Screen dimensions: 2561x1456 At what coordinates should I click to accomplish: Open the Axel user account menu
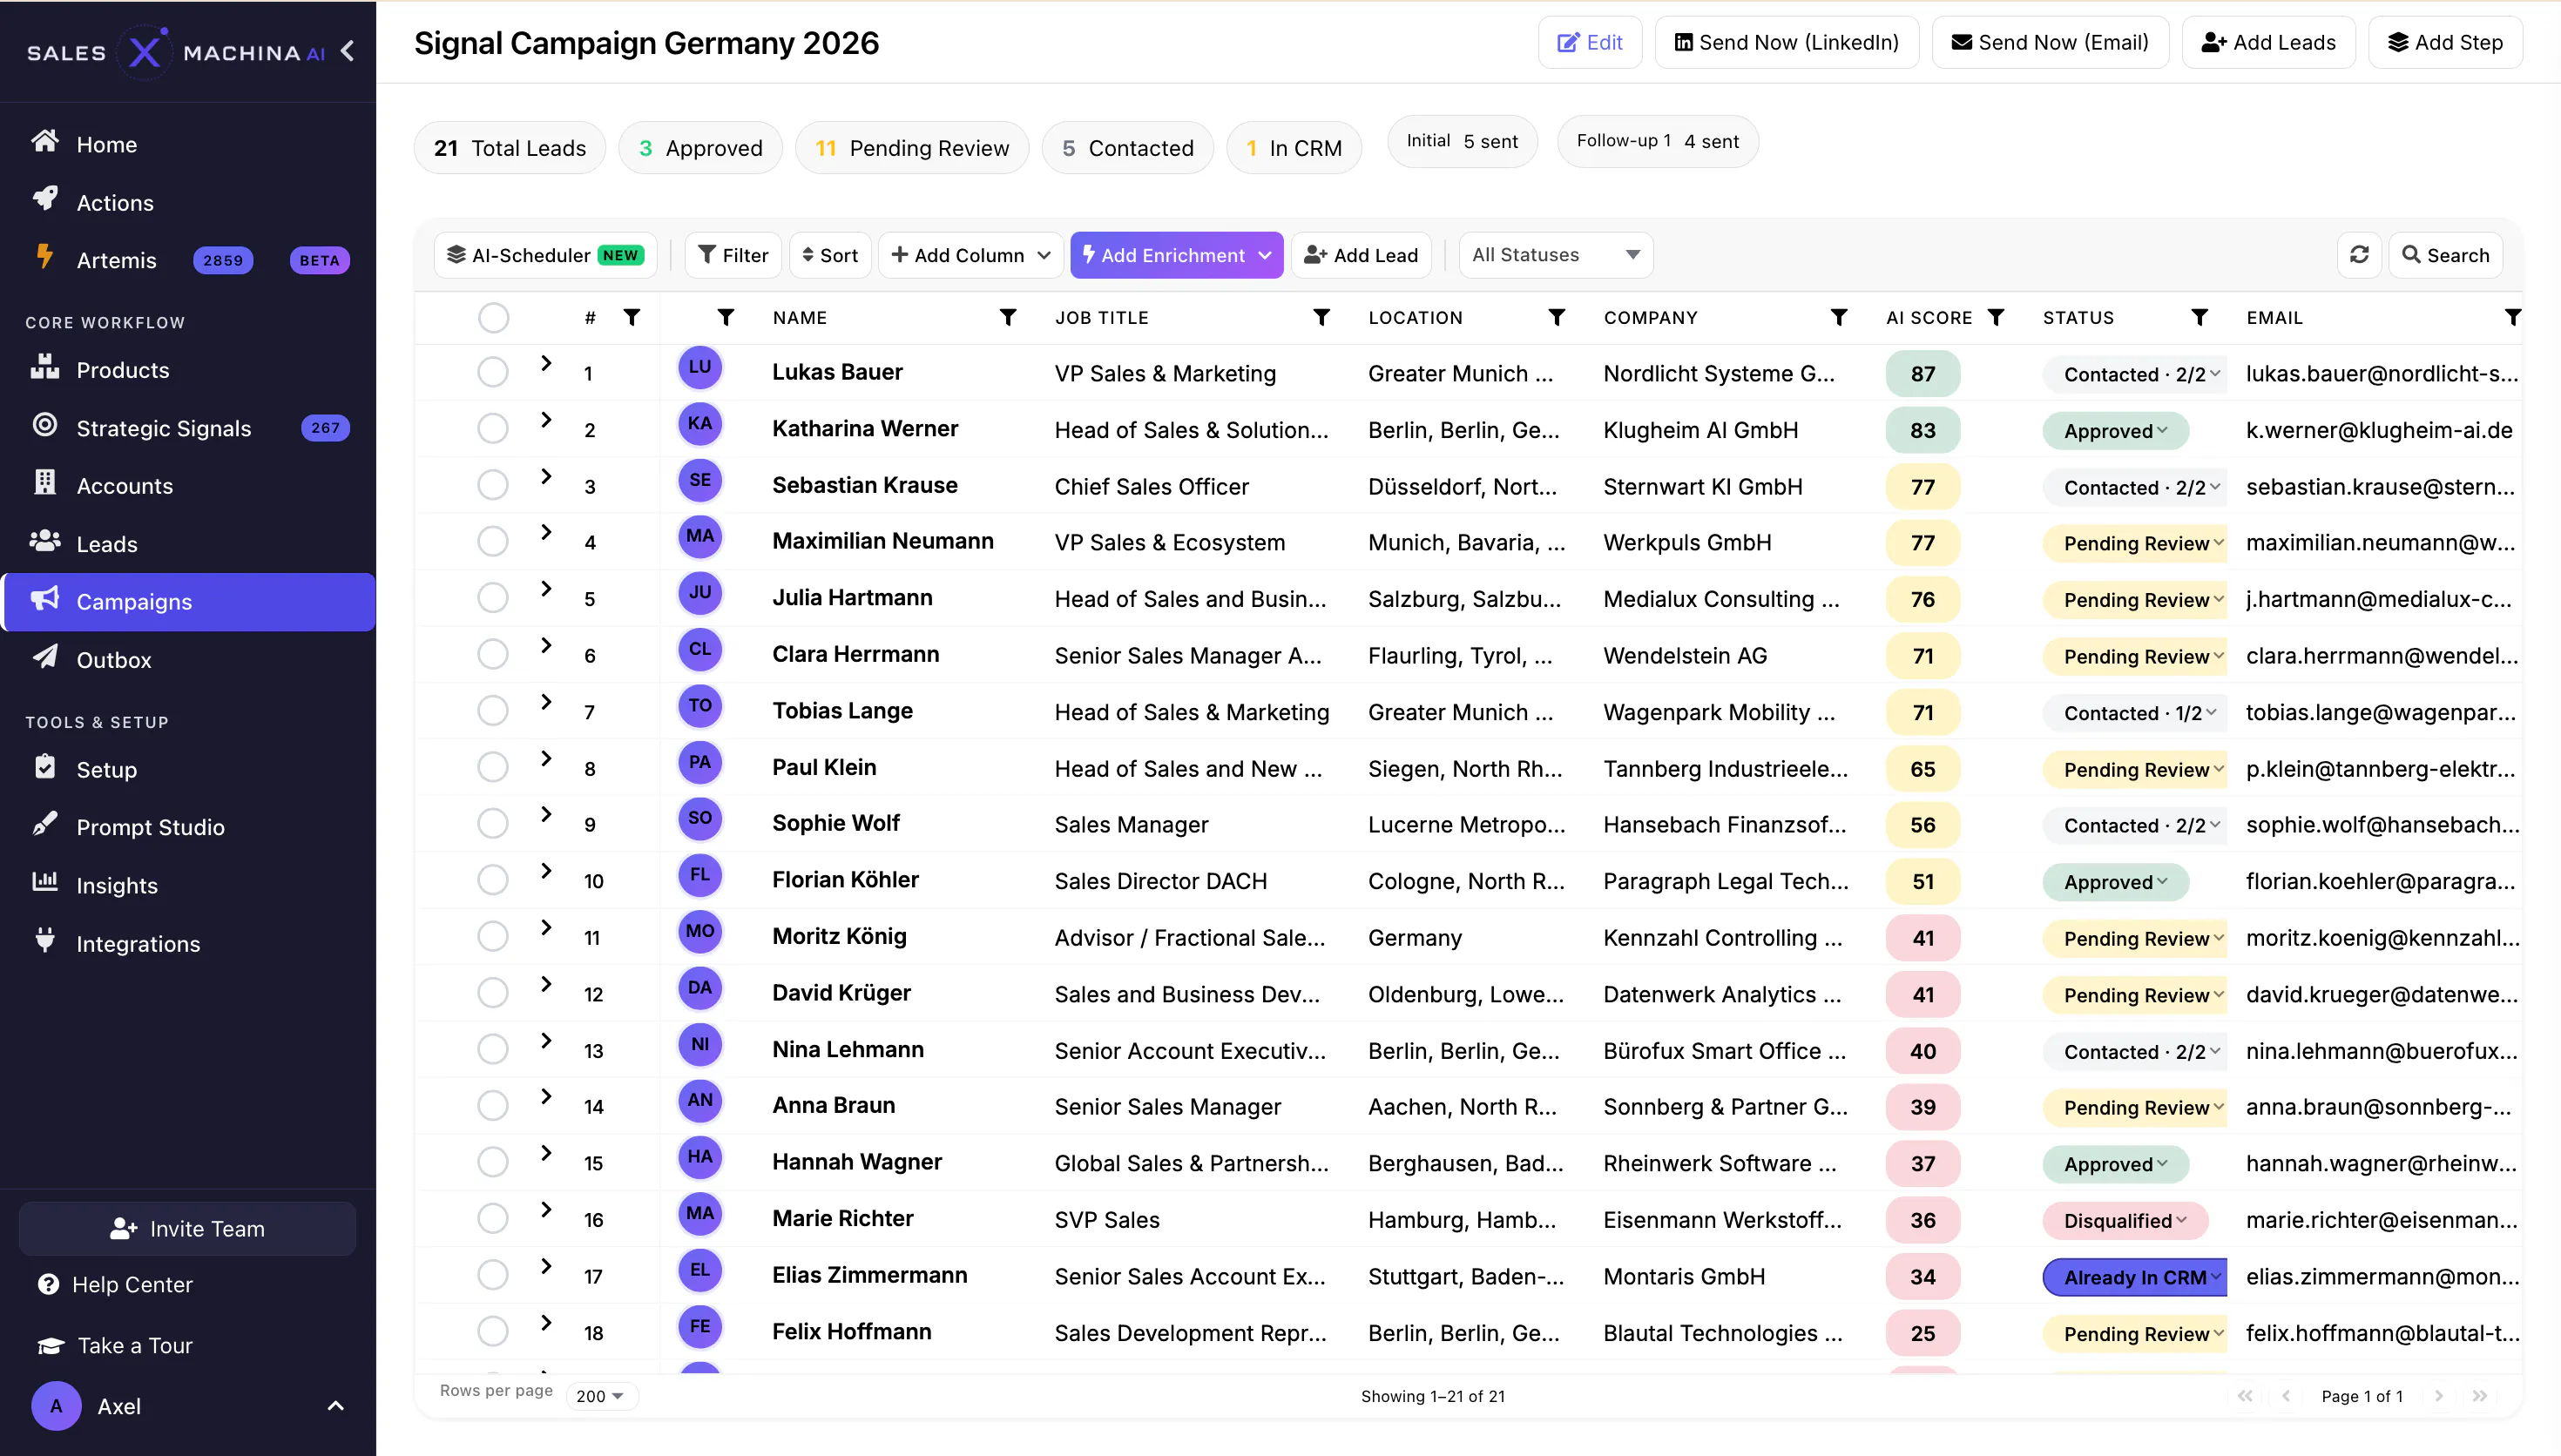[x=189, y=1406]
